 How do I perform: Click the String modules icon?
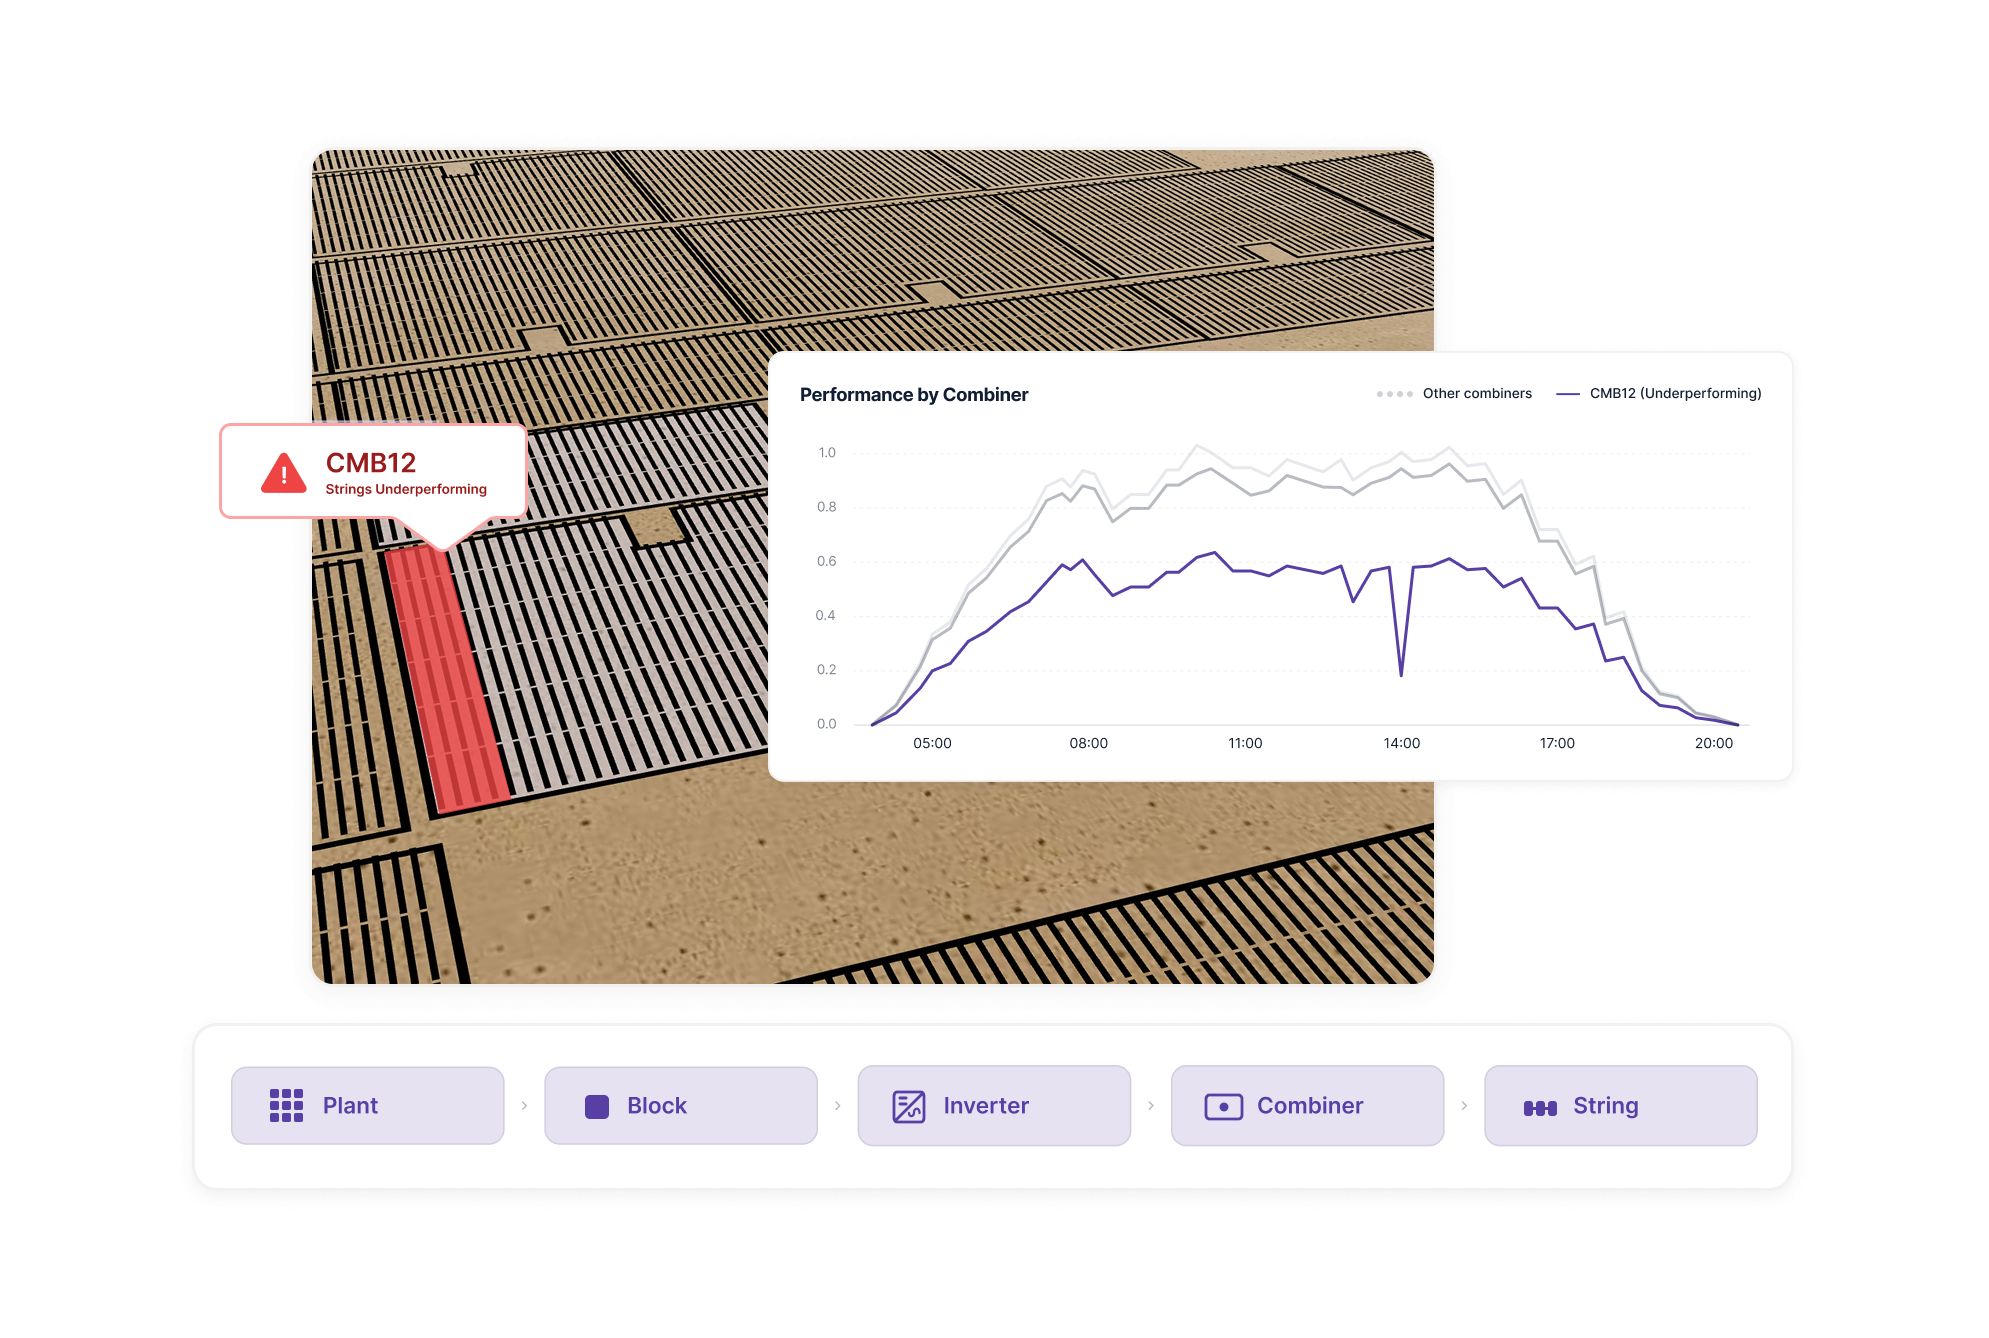pyautogui.click(x=1540, y=1108)
